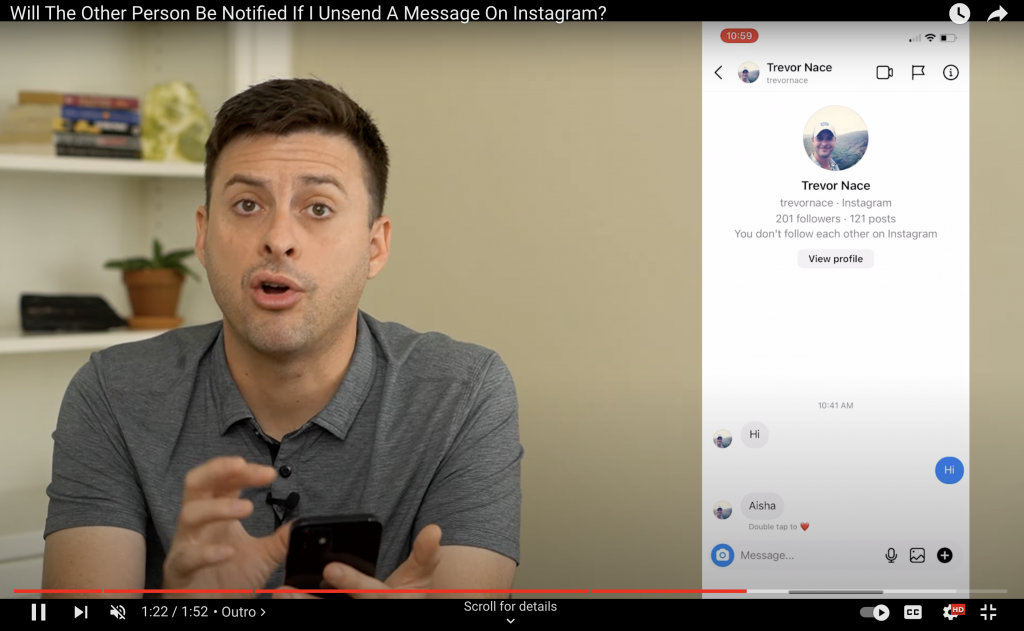Open the camera in message bar
Viewport: 1024px width, 631px height.
[x=722, y=555]
